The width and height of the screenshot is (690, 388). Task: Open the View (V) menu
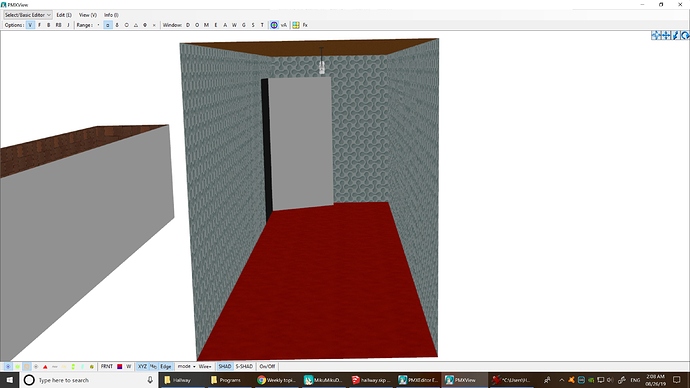click(x=88, y=15)
